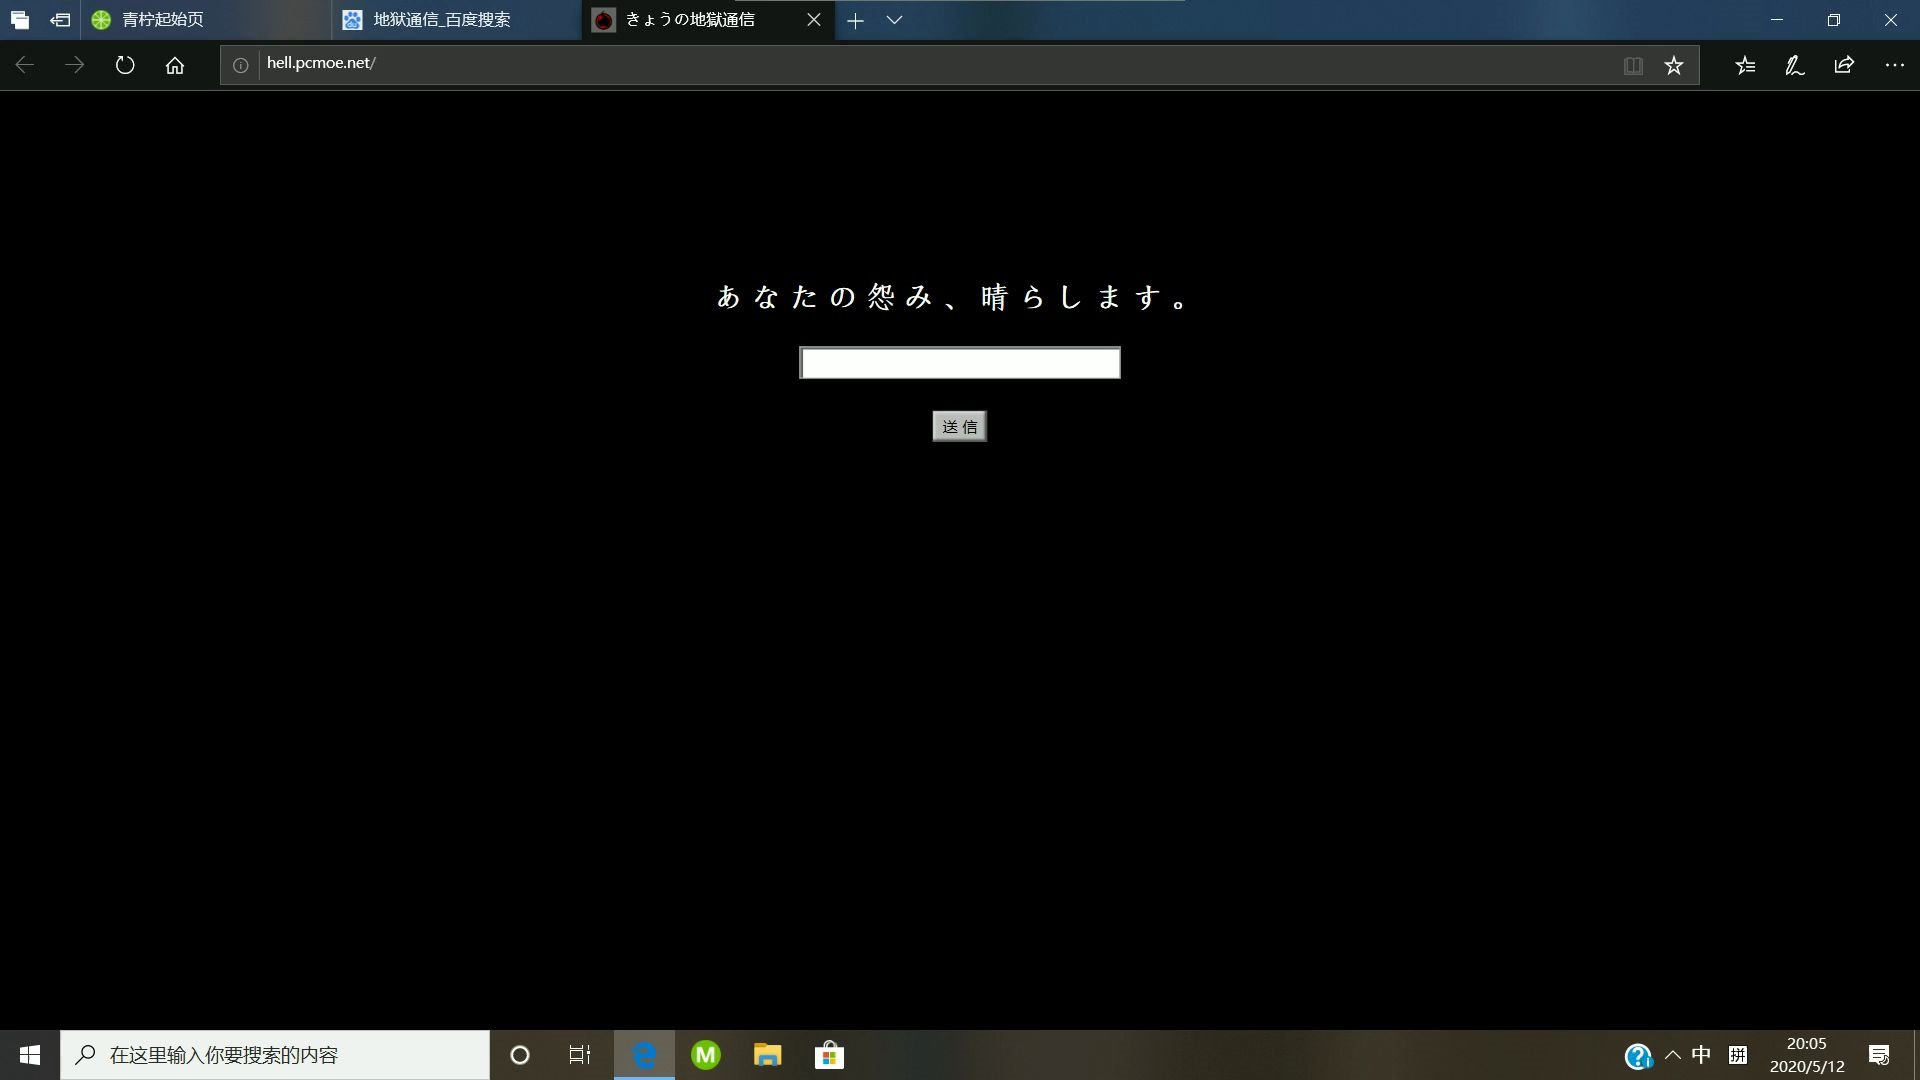Image resolution: width=1920 pixels, height=1080 pixels.
Task: Click the browser Back arrow
Action: pos(25,65)
